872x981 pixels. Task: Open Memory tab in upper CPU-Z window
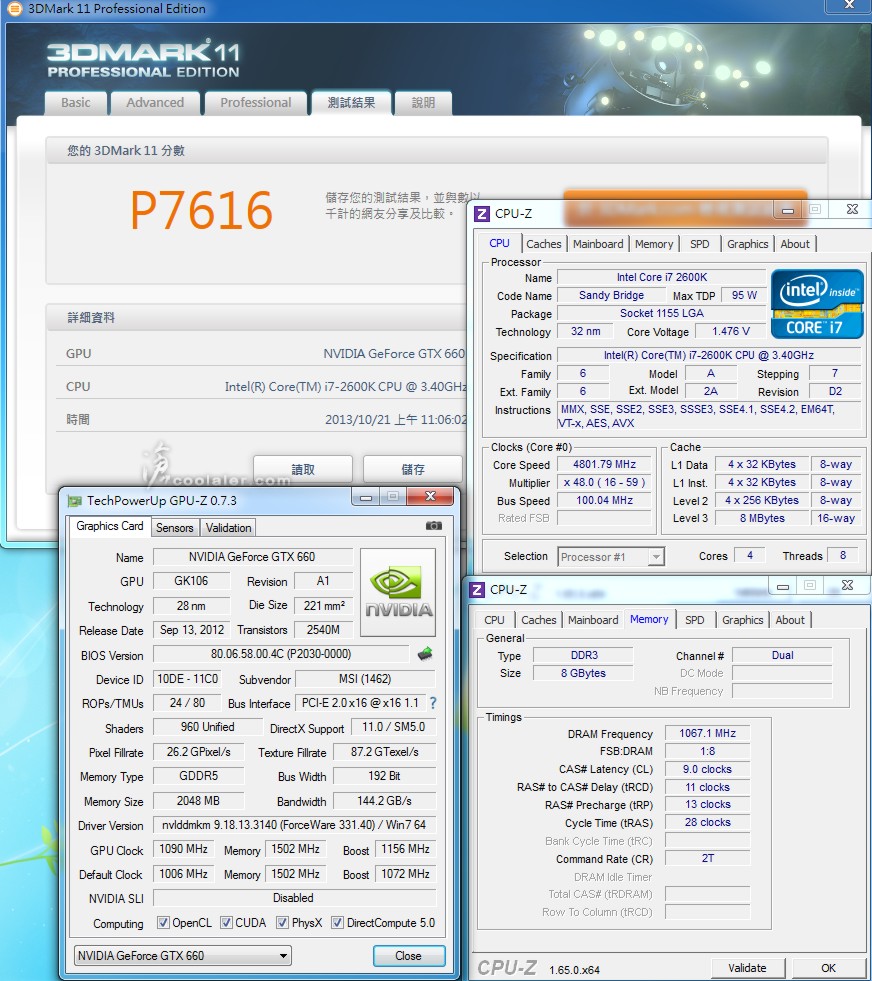[654, 244]
